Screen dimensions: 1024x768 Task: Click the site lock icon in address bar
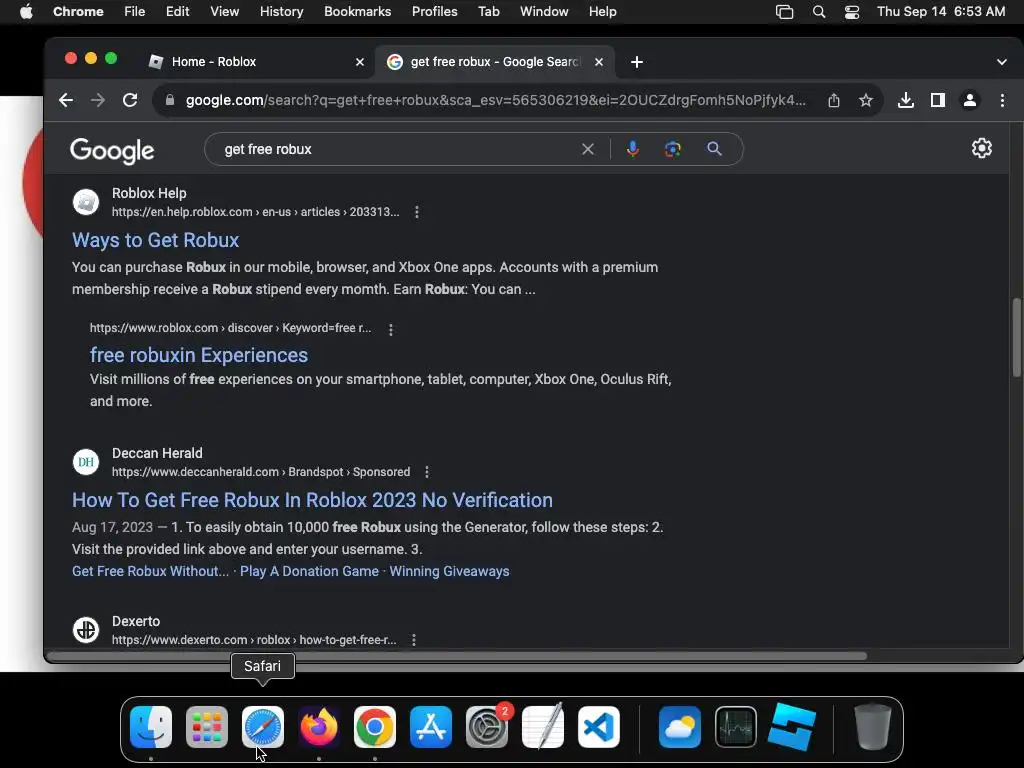point(170,100)
